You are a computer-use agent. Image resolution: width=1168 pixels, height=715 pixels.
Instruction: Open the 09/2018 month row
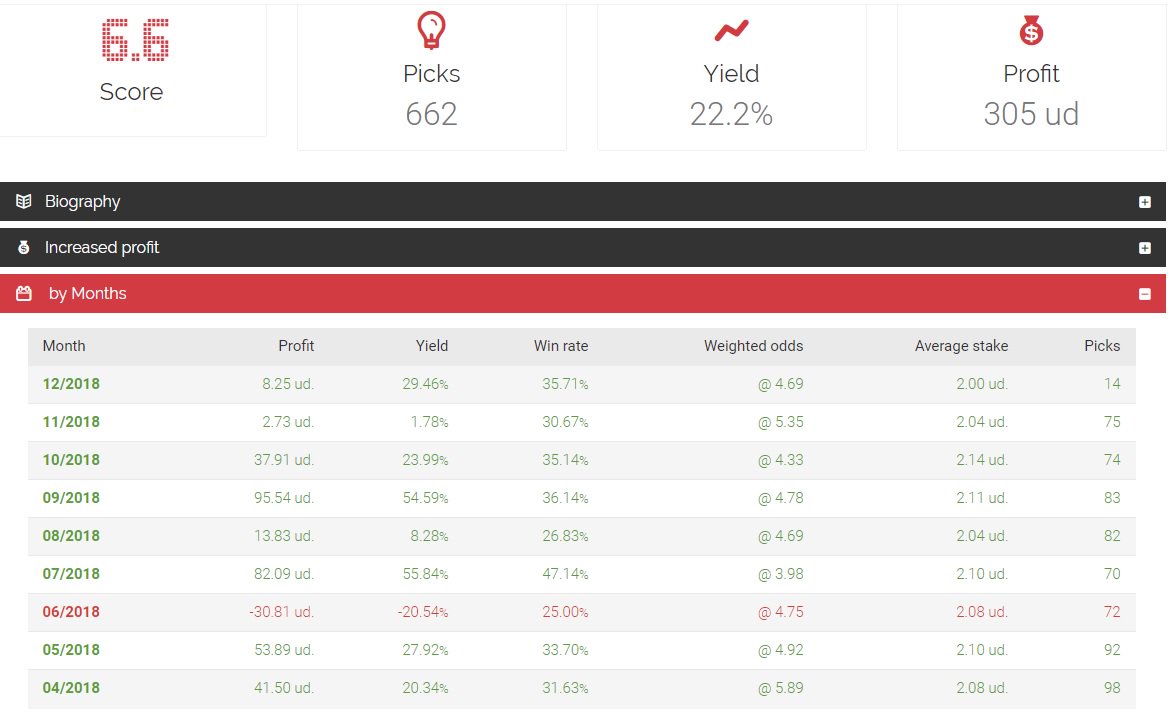[x=582, y=498]
